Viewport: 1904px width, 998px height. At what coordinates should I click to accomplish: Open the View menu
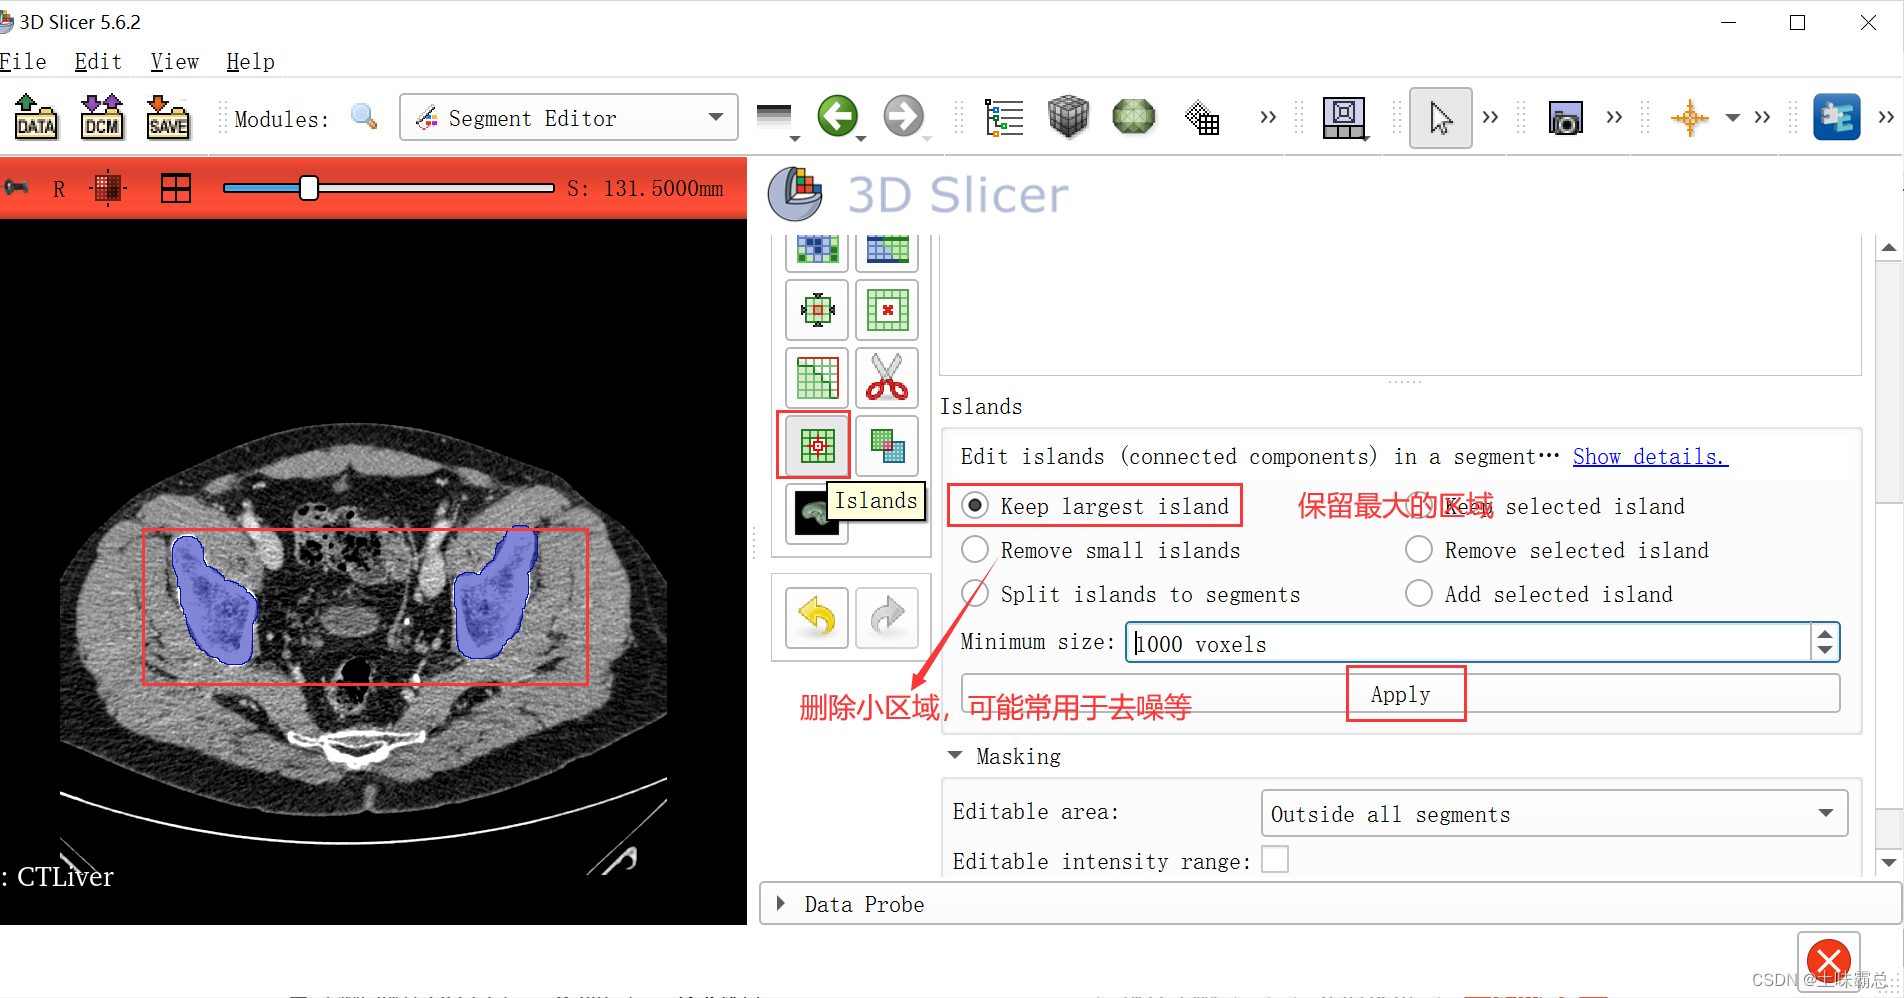175,62
